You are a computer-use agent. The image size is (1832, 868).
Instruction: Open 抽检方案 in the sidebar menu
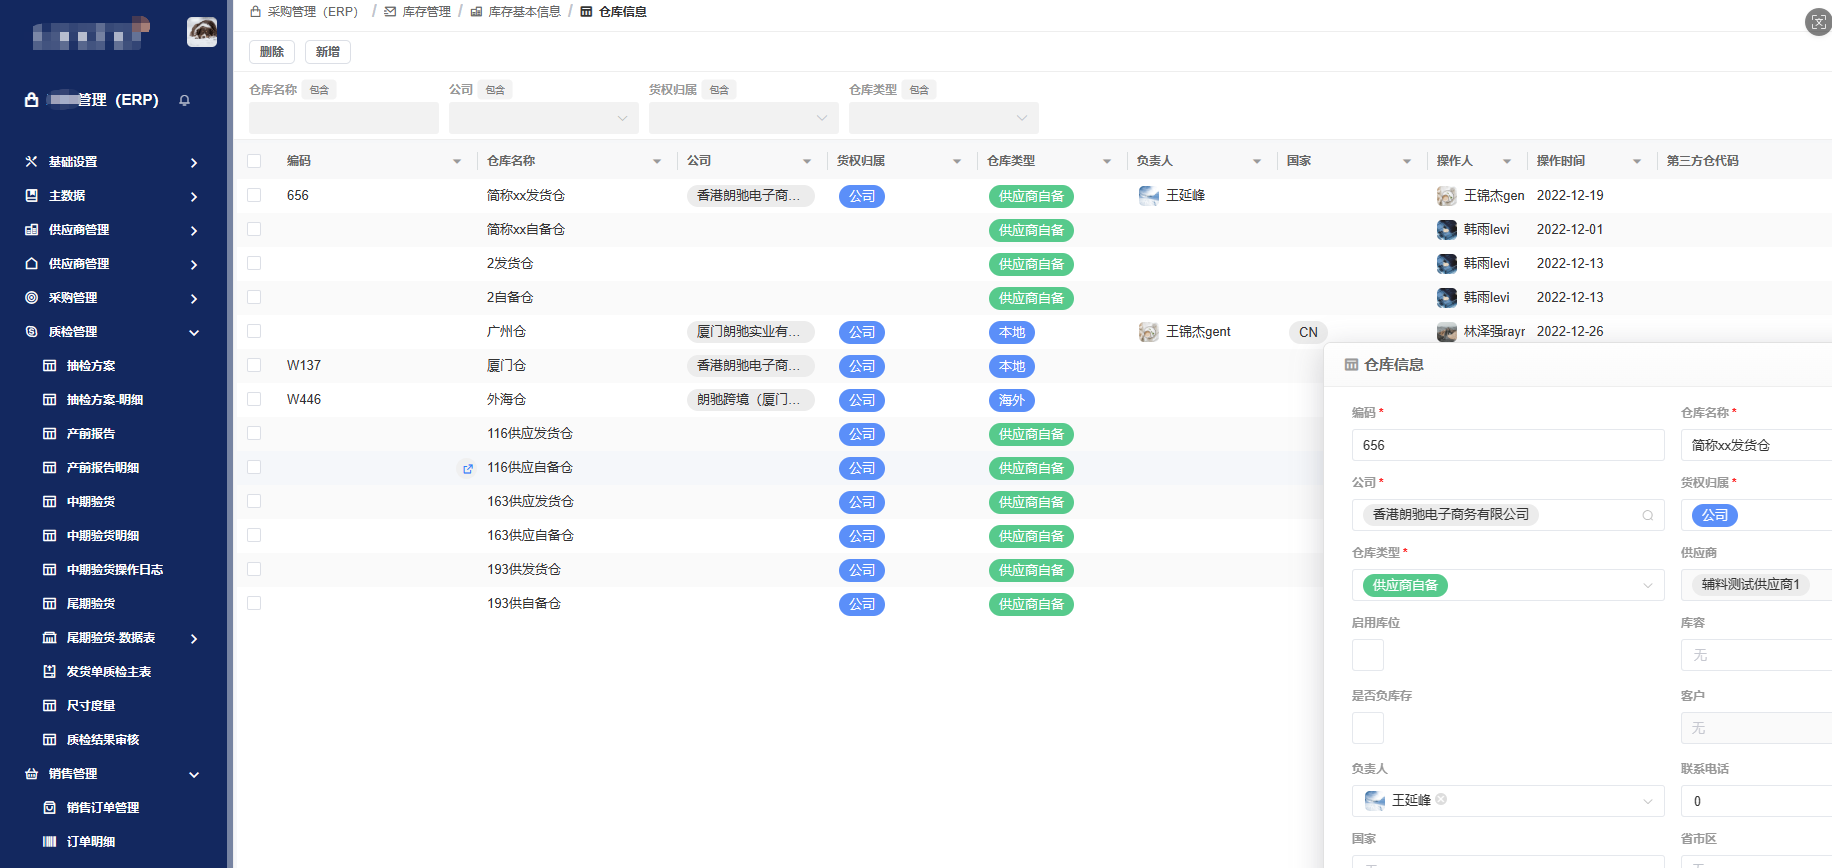pyautogui.click(x=91, y=366)
